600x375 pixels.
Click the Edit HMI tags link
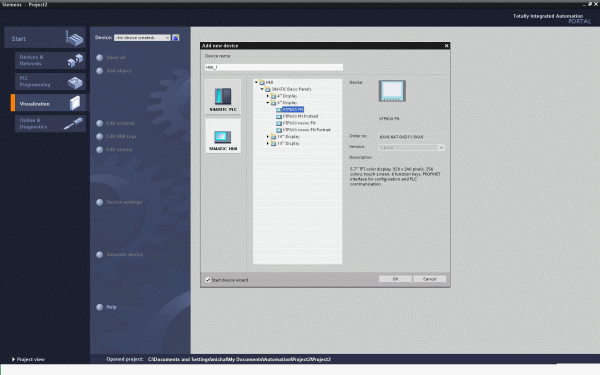(x=121, y=136)
